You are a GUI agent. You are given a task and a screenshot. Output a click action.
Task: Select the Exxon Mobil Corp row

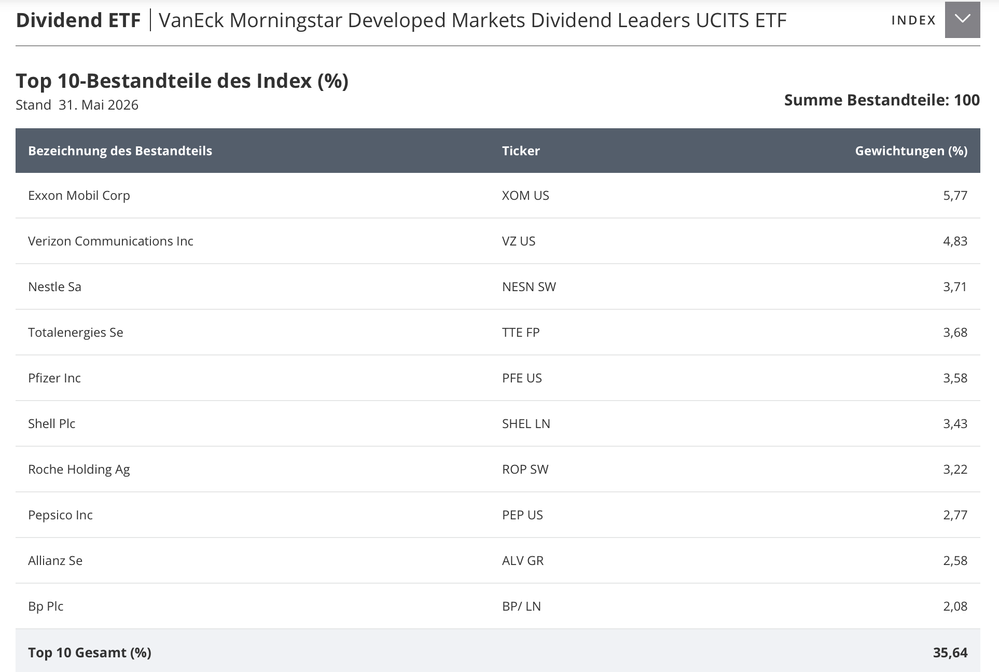[x=498, y=196]
